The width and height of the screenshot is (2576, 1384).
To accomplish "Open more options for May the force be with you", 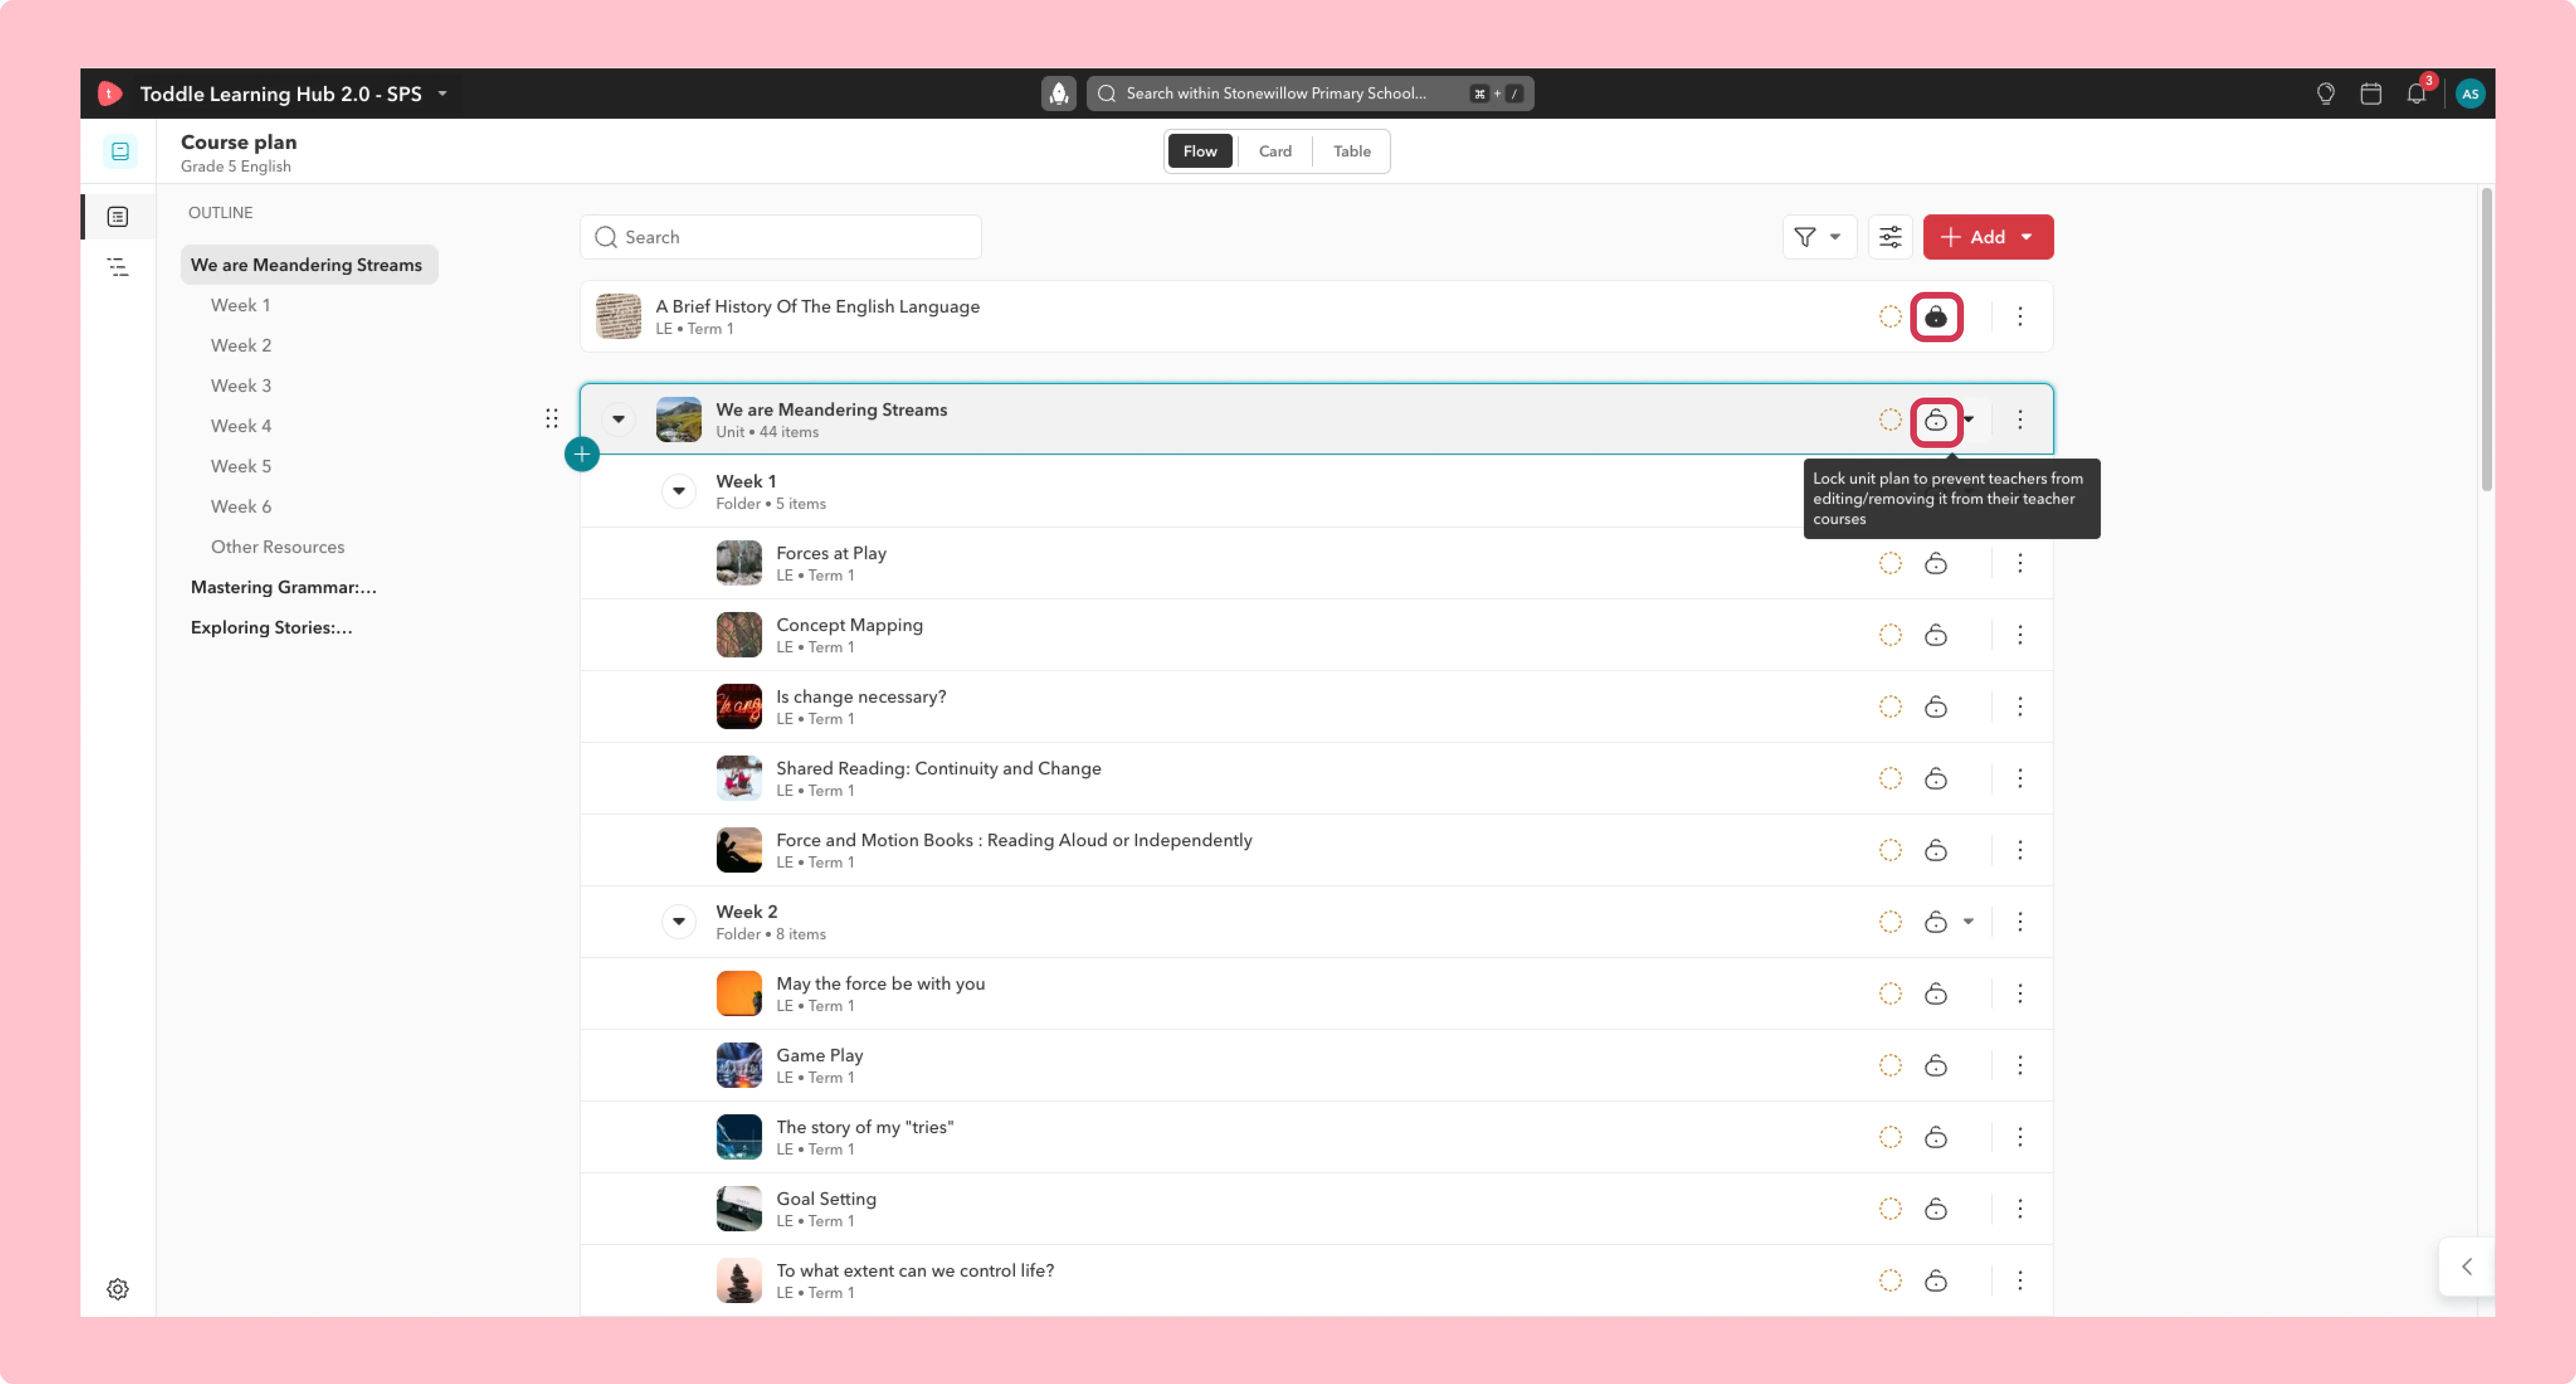I will pyautogui.click(x=2020, y=993).
